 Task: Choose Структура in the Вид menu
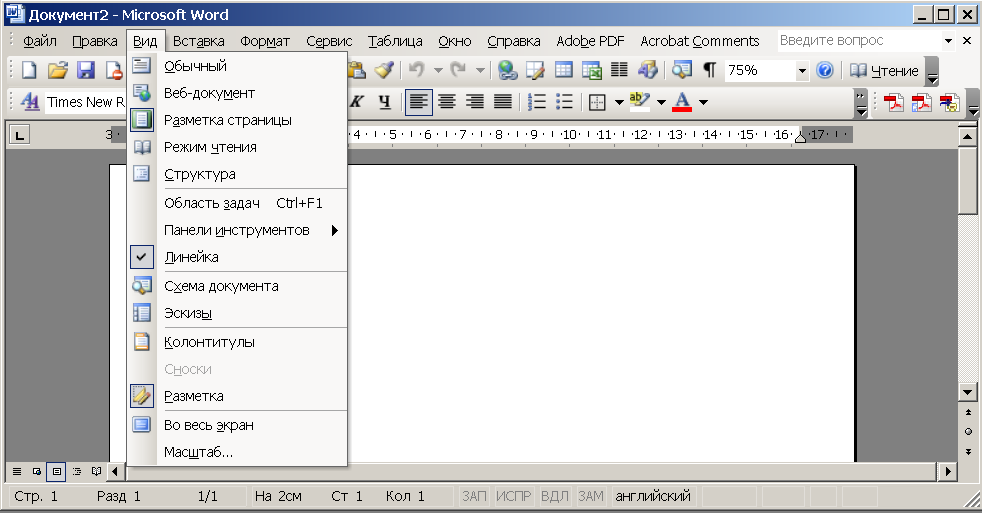[237, 174]
